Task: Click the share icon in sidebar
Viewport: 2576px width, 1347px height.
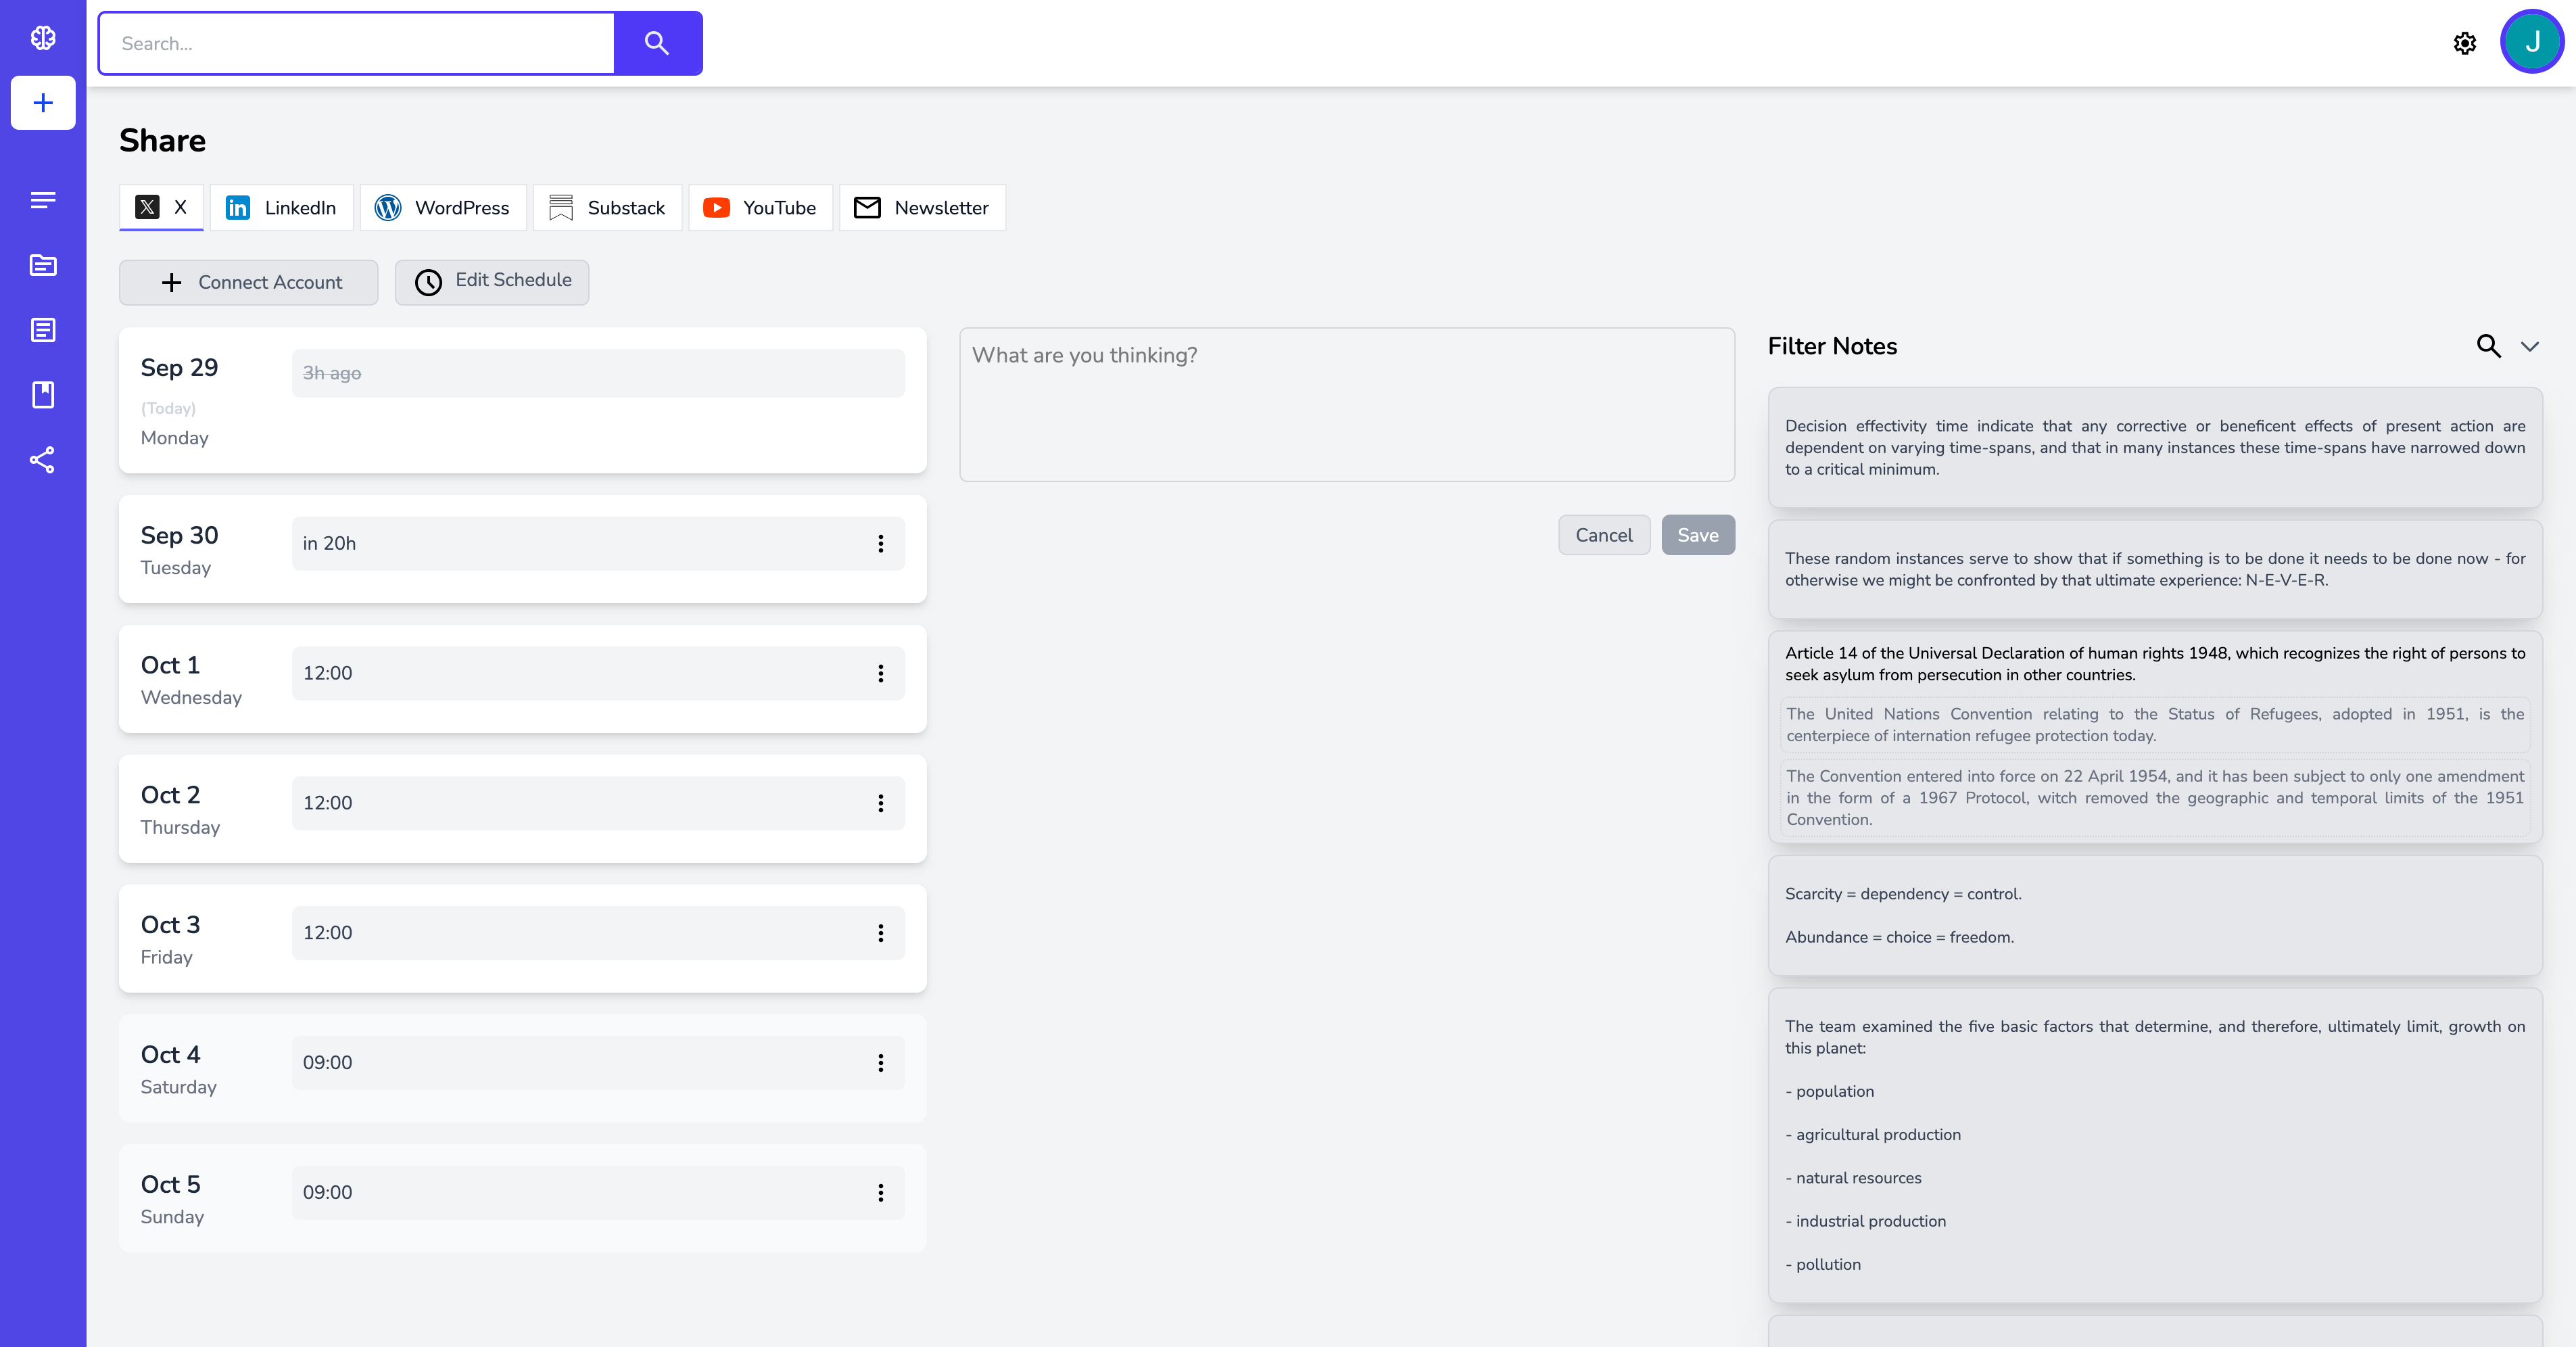Action: (43, 460)
